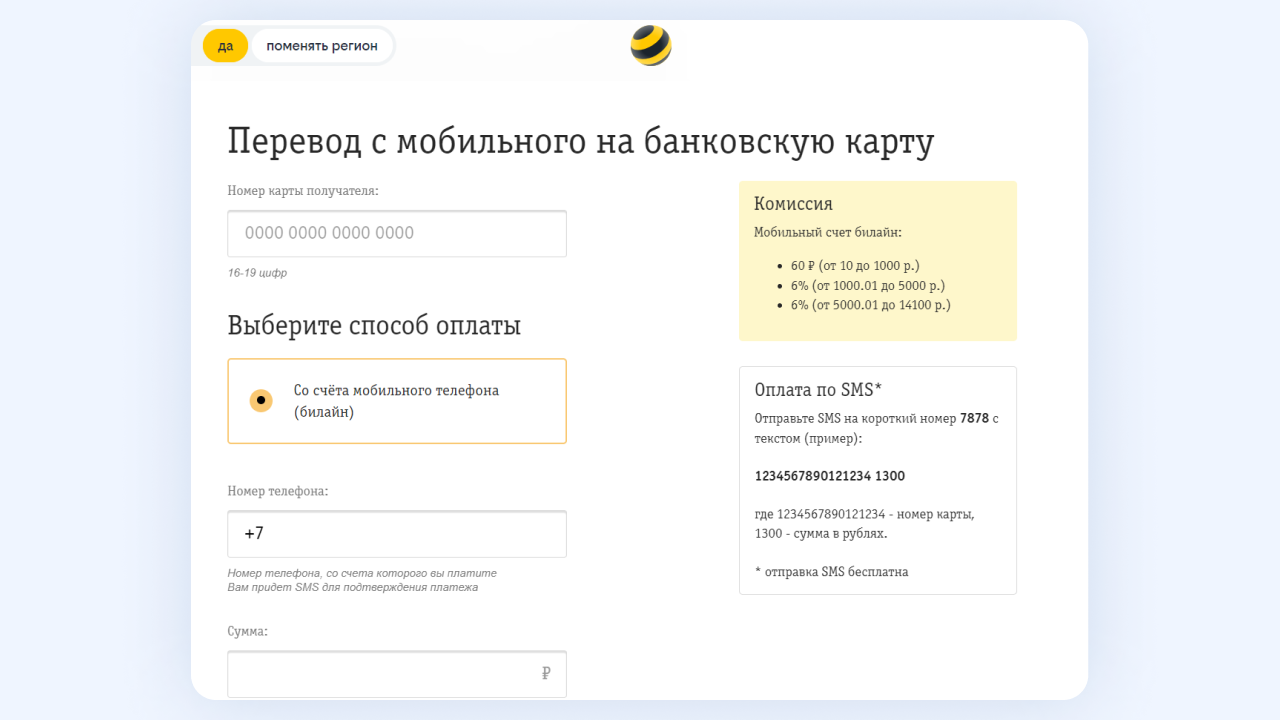This screenshot has width=1280, height=720.
Task: Click the text «1300 - сумма в рублях.»
Action: (821, 533)
